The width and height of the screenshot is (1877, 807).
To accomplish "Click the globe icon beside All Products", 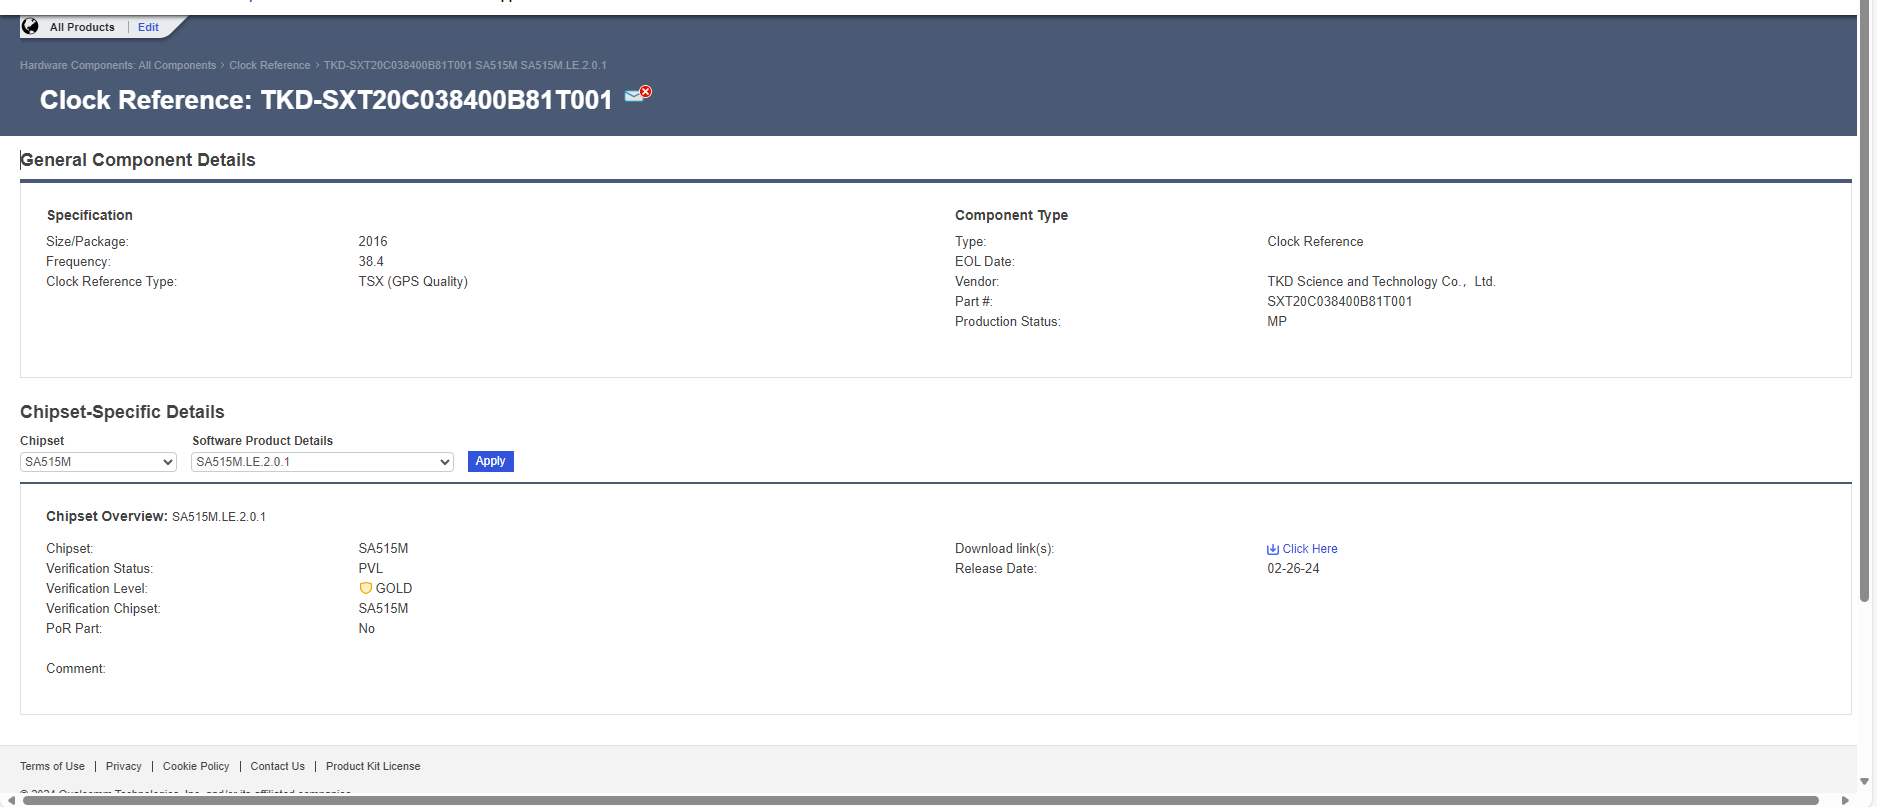I will [x=30, y=27].
